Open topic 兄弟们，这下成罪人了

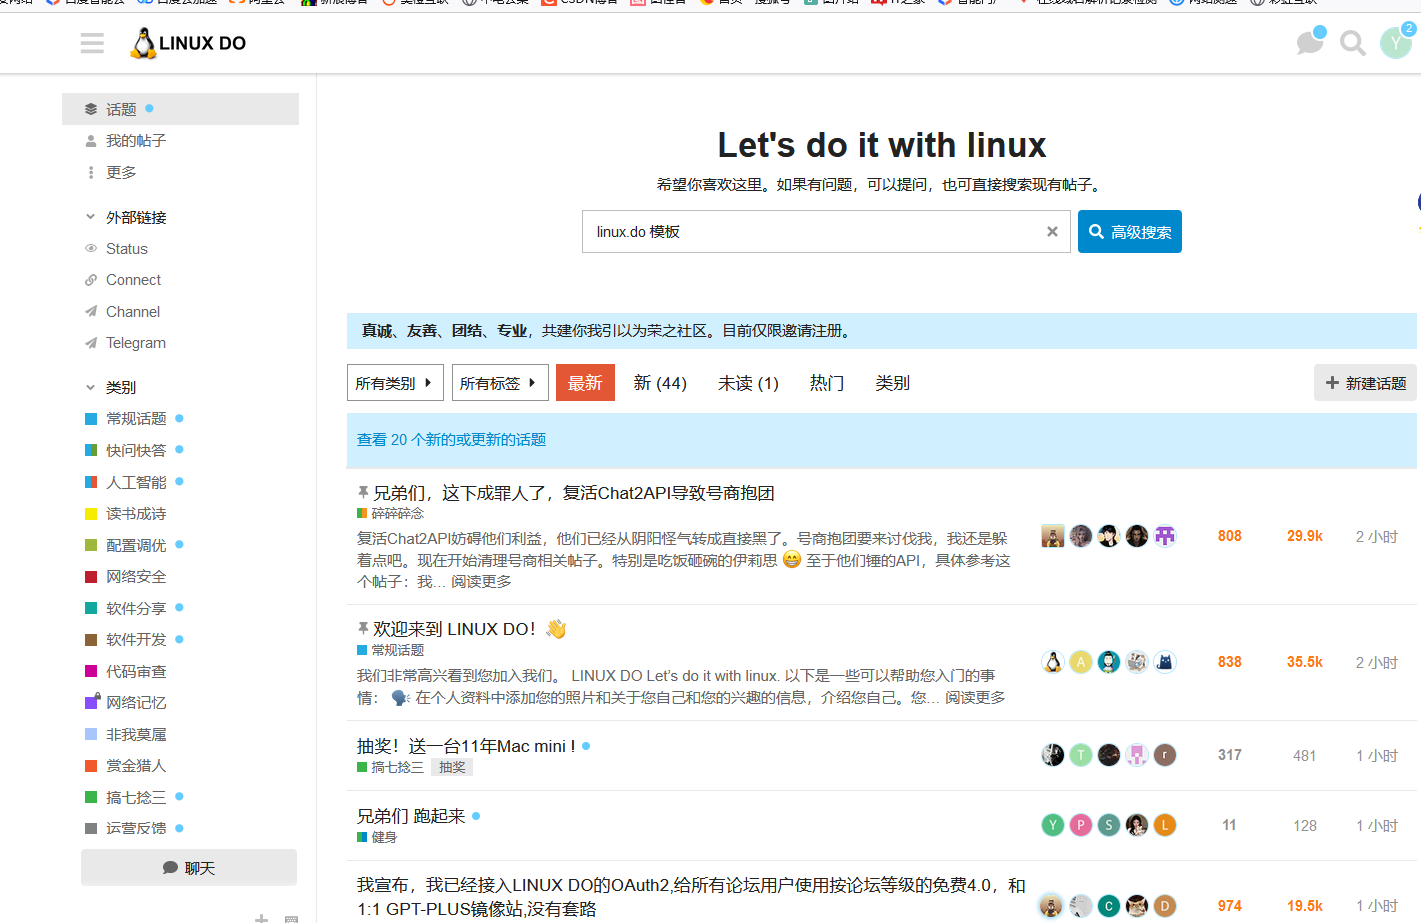click(574, 493)
